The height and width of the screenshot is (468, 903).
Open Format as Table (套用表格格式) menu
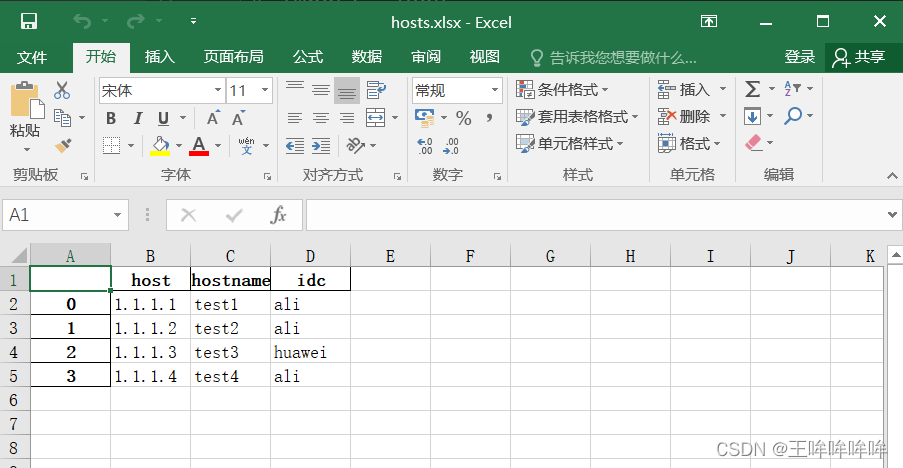click(x=577, y=117)
